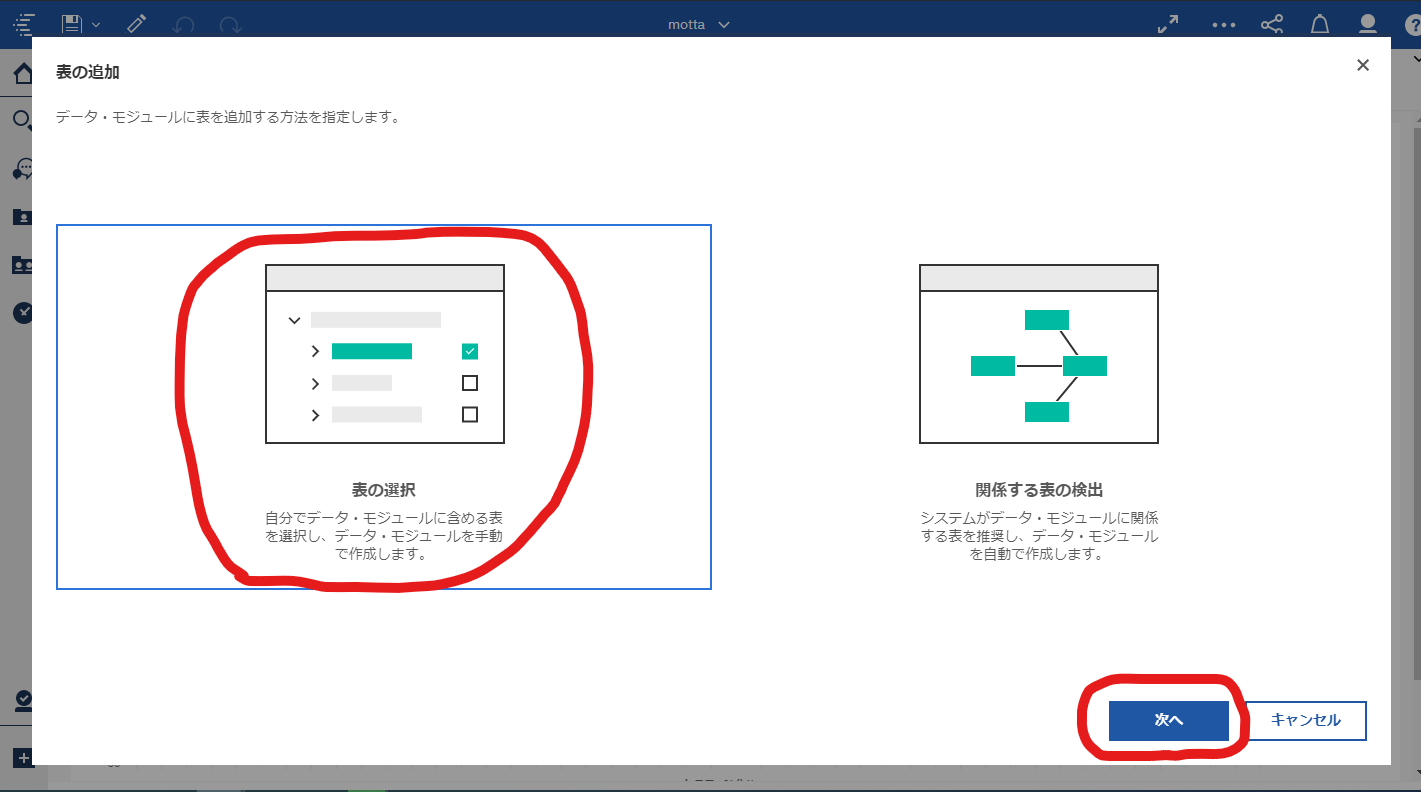This screenshot has height=792, width=1421.
Task: Open the assistant chat bubble icon
Action: click(22, 168)
